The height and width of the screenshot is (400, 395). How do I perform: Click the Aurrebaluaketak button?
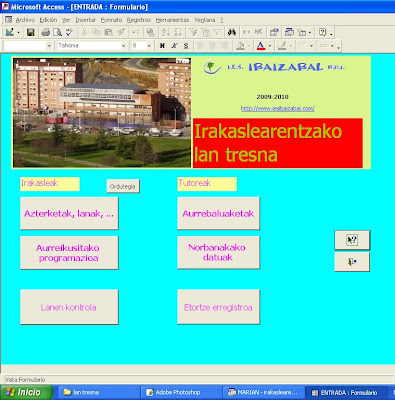pyautogui.click(x=218, y=213)
